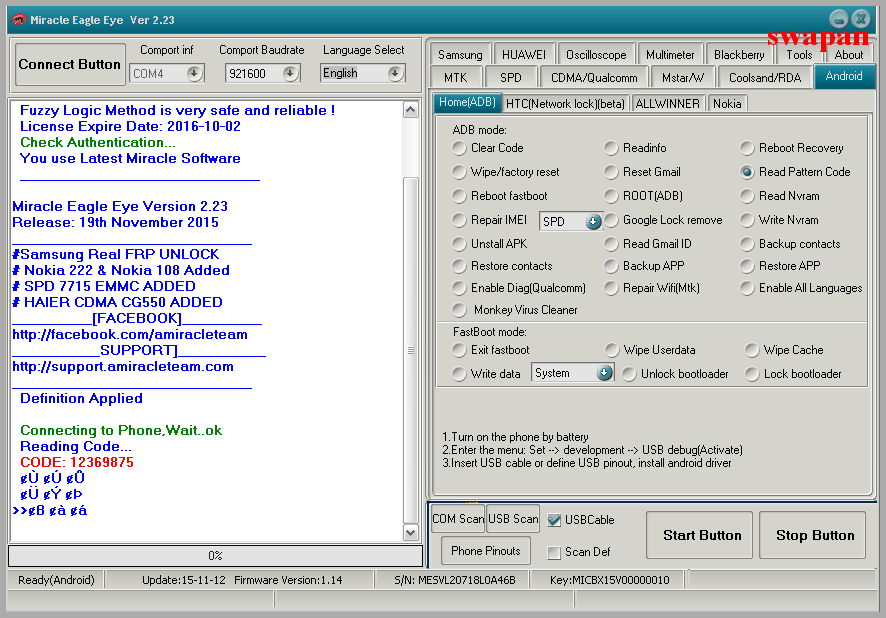This screenshot has height=618, width=886.
Task: Select Lock bootloader option
Action: pos(752,374)
